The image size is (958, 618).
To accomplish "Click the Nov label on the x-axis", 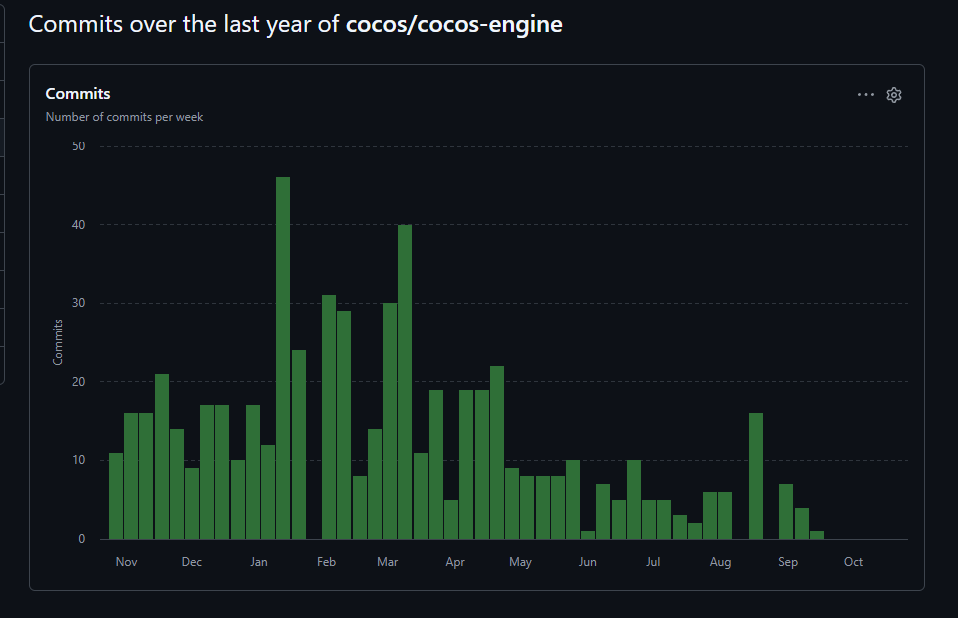I will [126, 562].
